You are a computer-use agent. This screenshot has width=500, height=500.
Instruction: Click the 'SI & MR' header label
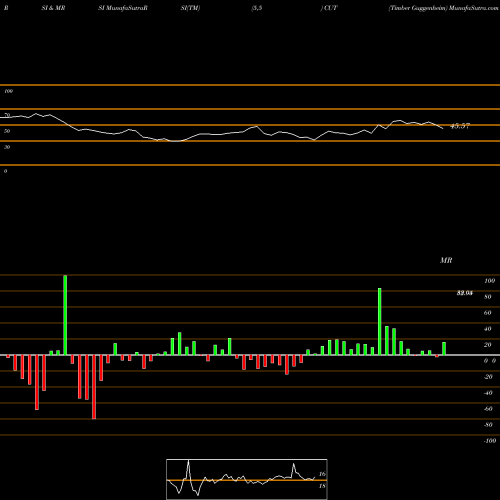pos(53,8)
